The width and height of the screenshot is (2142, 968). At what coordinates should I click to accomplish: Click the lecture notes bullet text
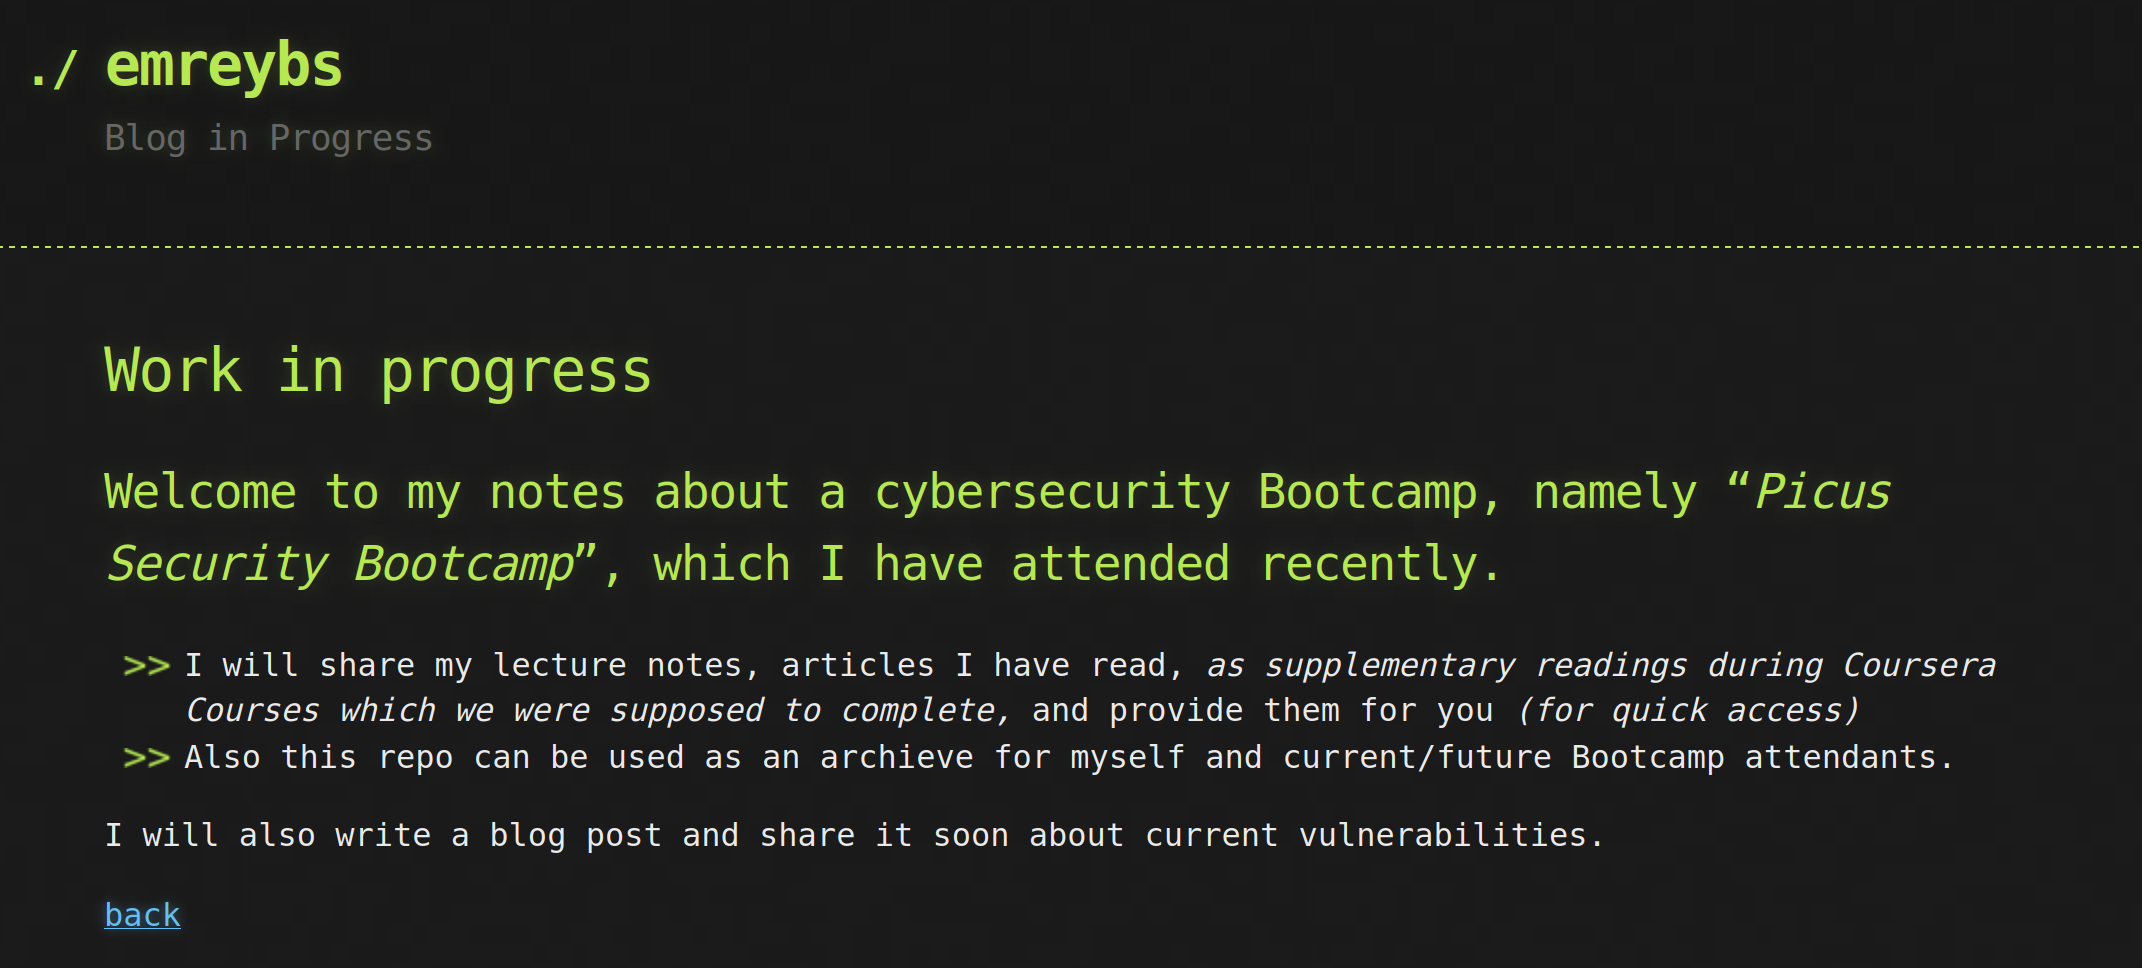500,663
